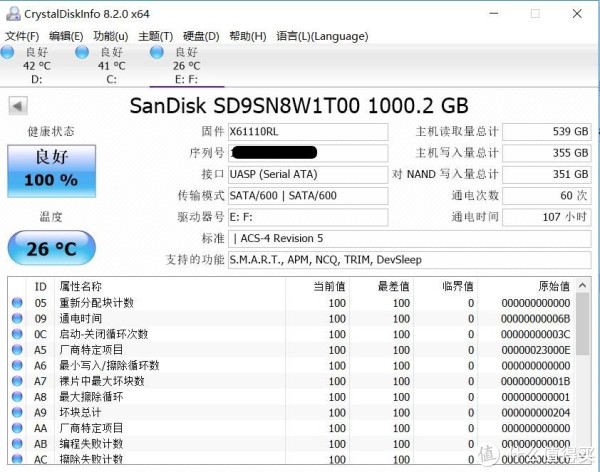Viewport: 600px width, 472px height.
Task: Click power-on hours value 107 小时
Action: tap(547, 217)
